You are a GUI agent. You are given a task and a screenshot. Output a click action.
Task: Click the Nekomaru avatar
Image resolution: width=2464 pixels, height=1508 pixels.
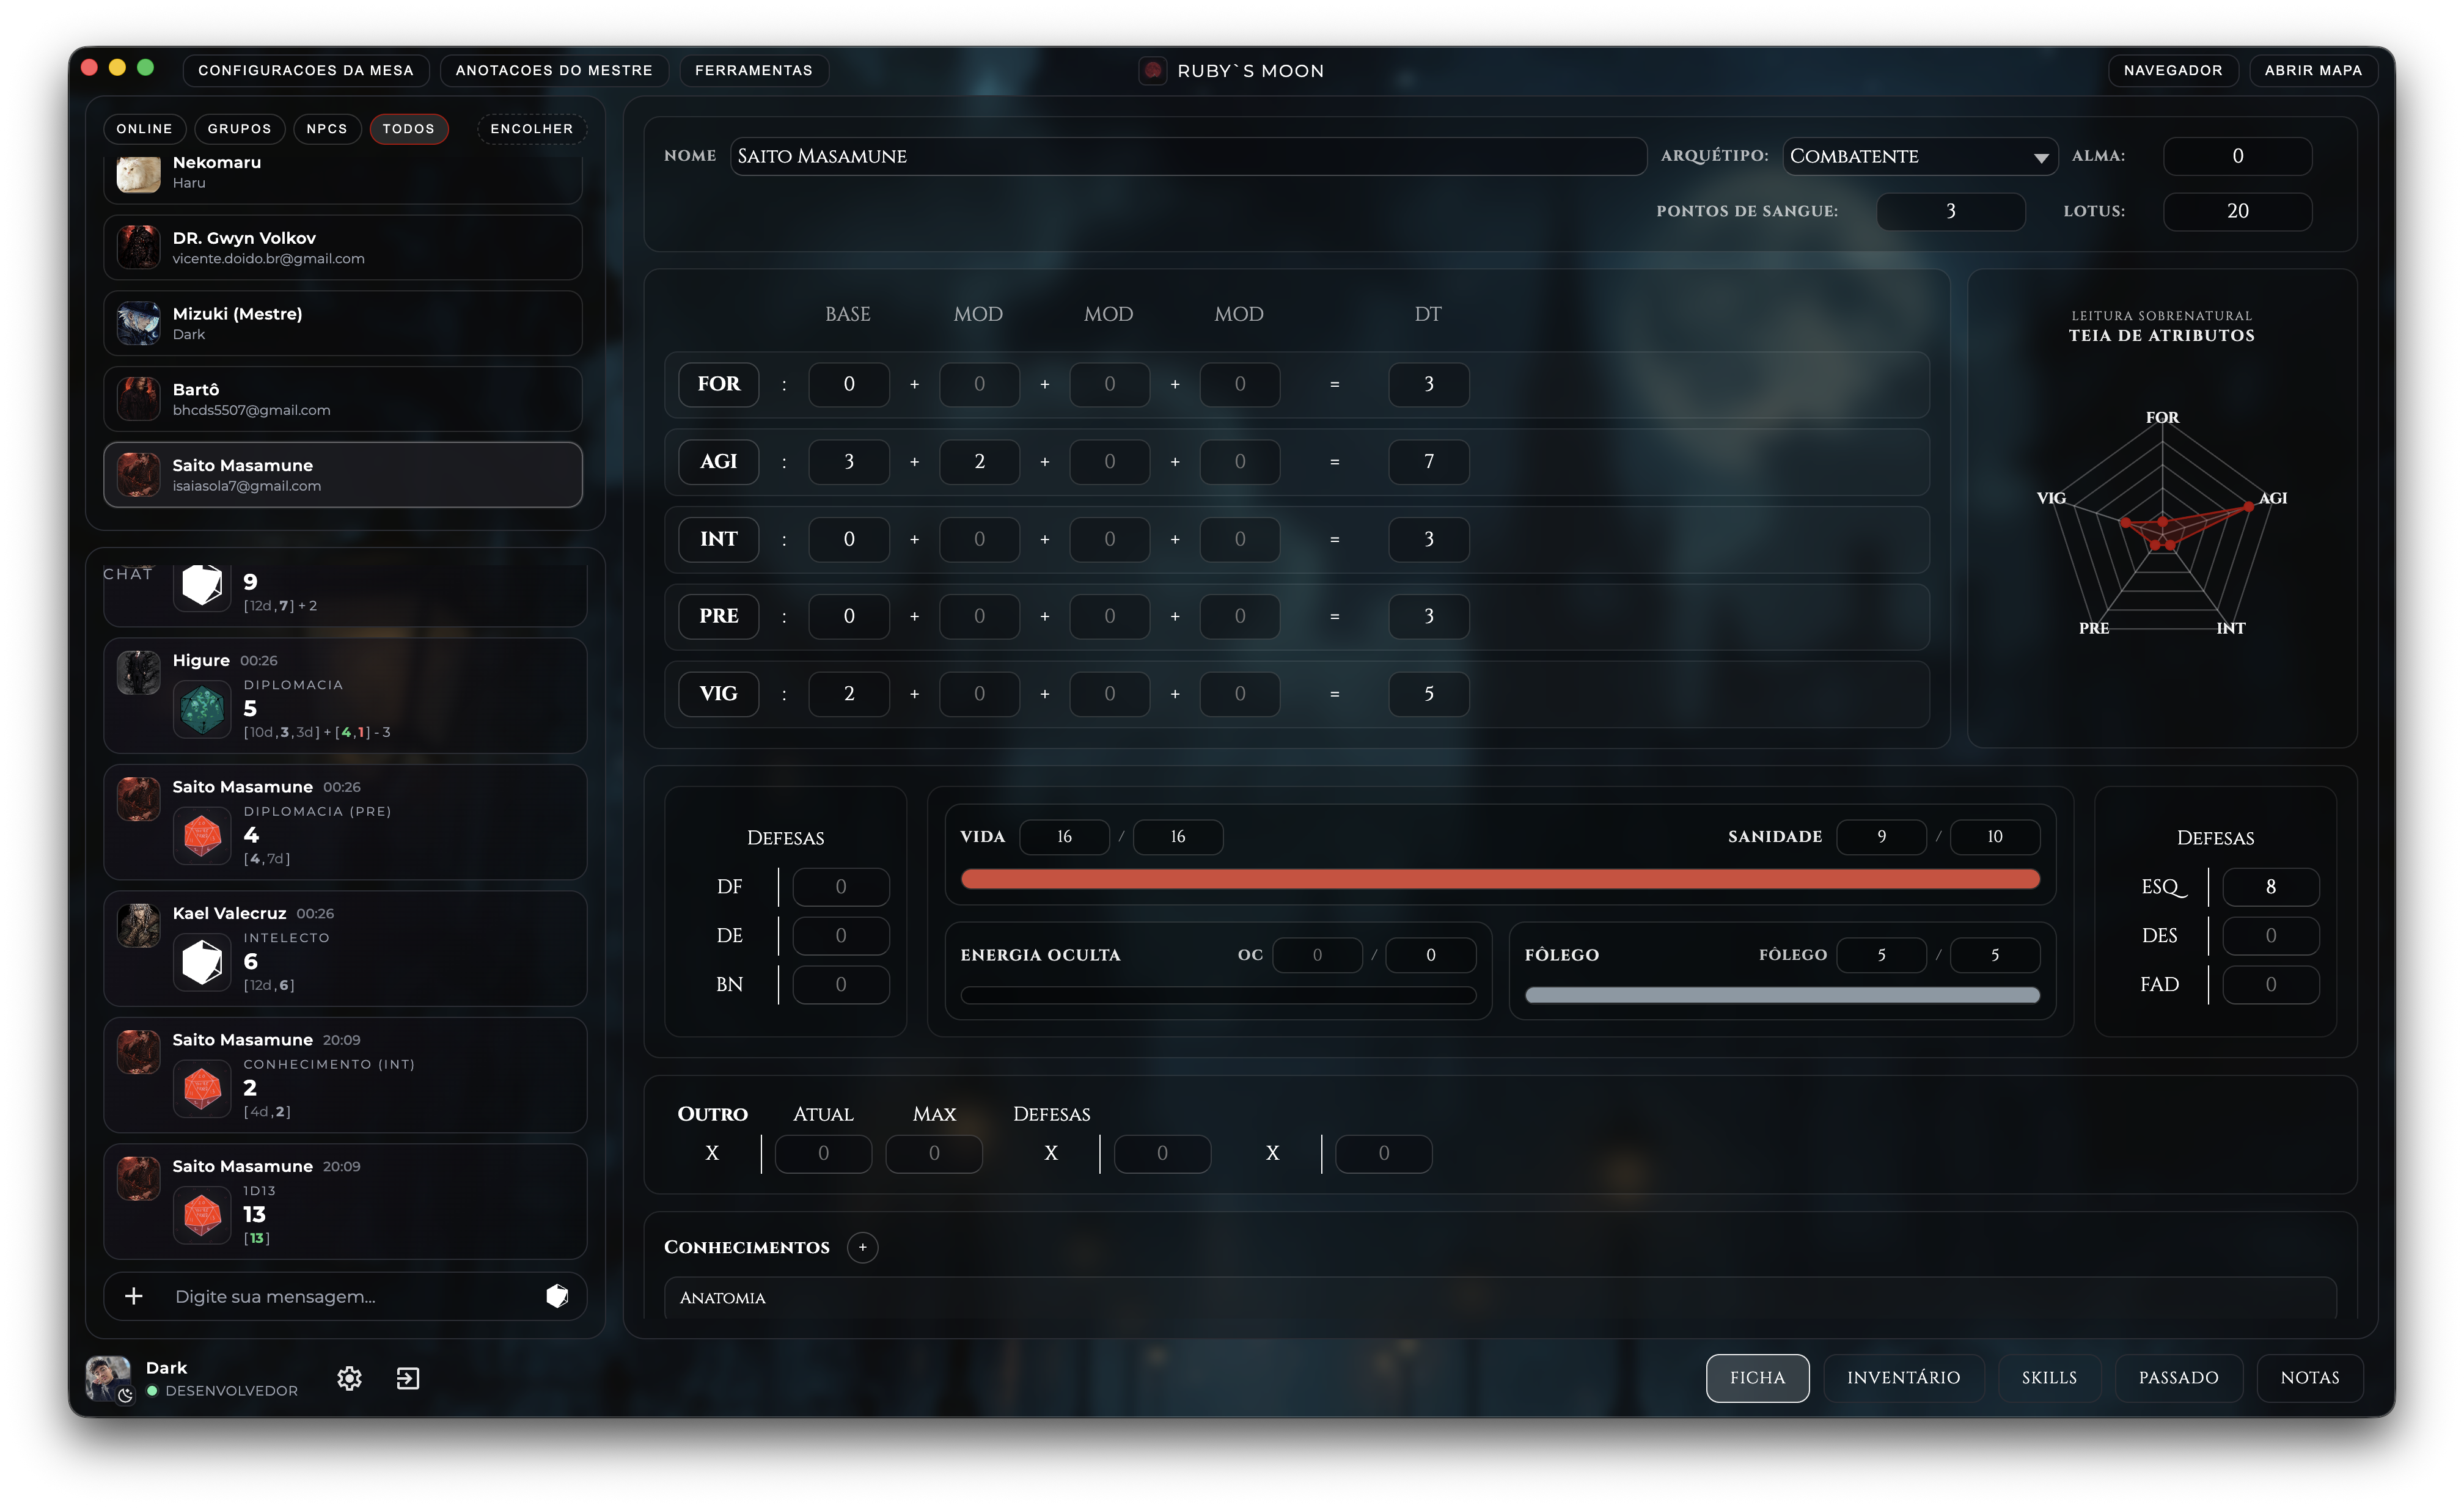[x=138, y=173]
